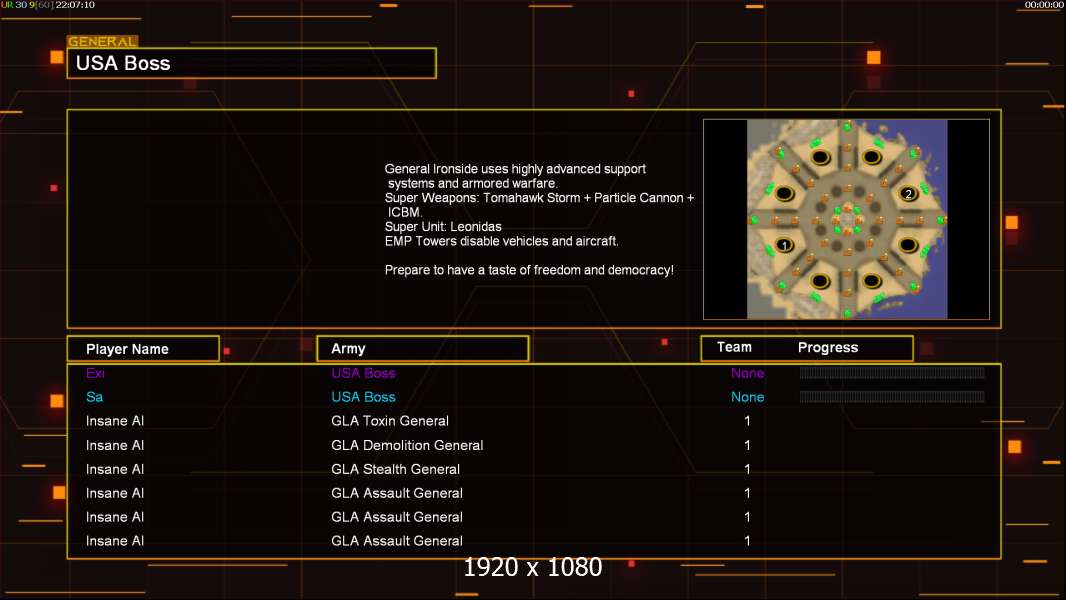This screenshot has width=1066, height=600.
Task: Click the Progress column header
Action: (x=828, y=347)
